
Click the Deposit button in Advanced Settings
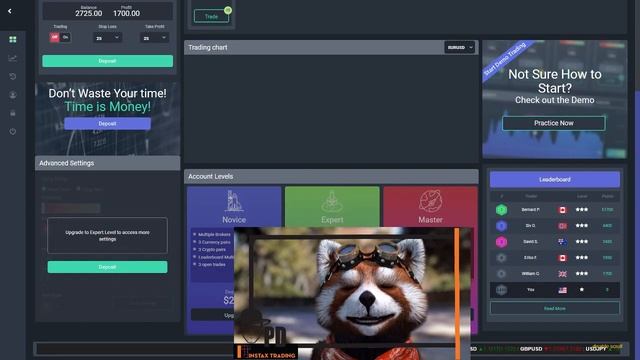tap(107, 267)
